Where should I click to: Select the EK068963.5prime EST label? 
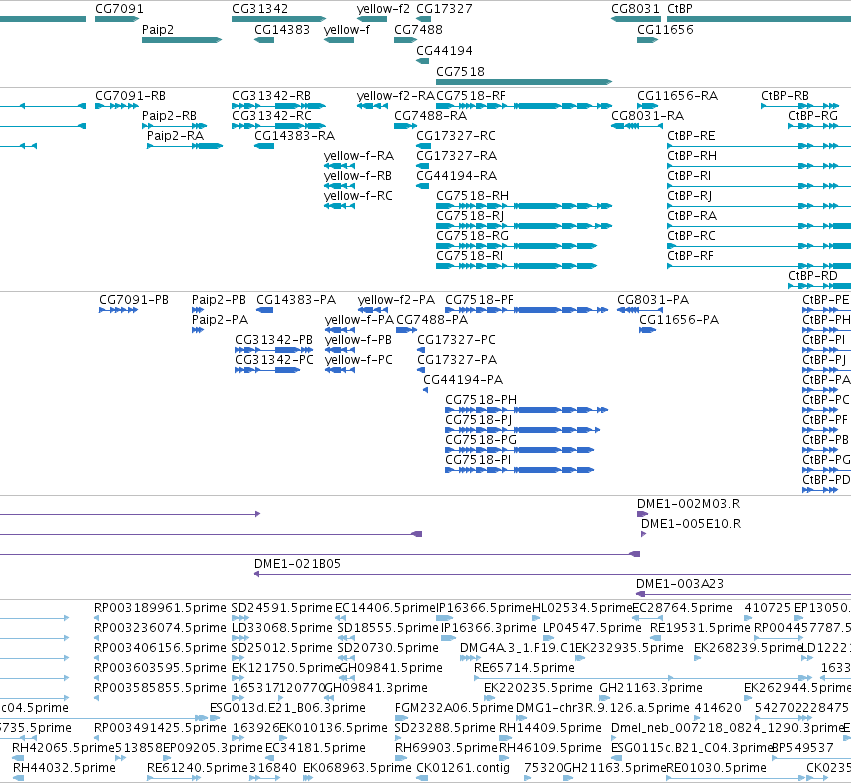click(x=357, y=768)
